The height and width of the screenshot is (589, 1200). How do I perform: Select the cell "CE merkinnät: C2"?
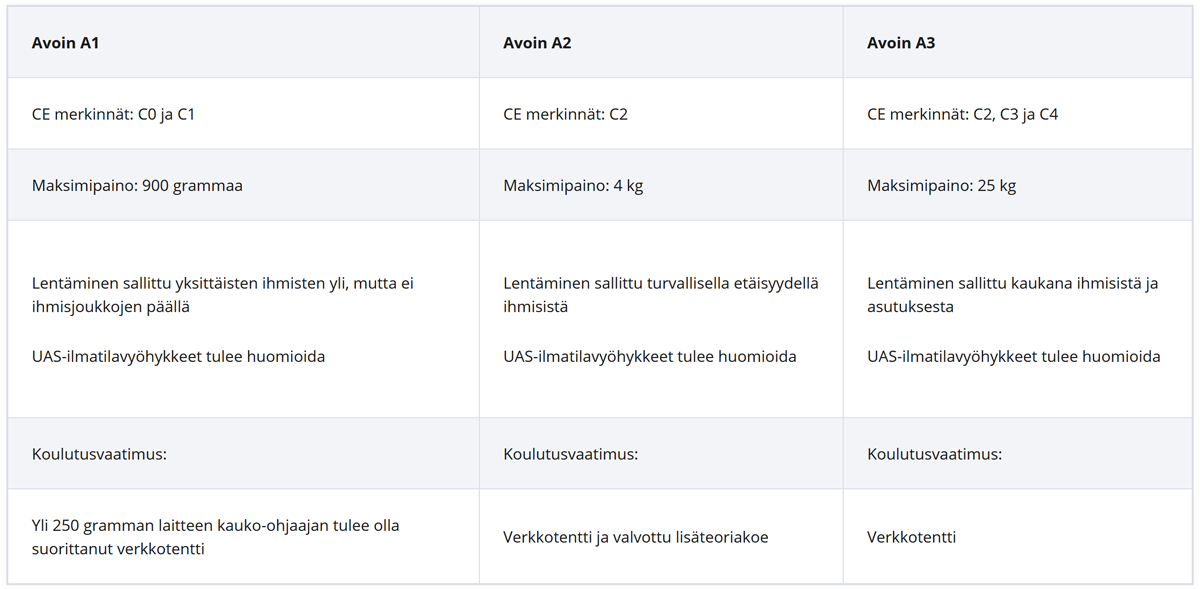pyautogui.click(x=565, y=114)
